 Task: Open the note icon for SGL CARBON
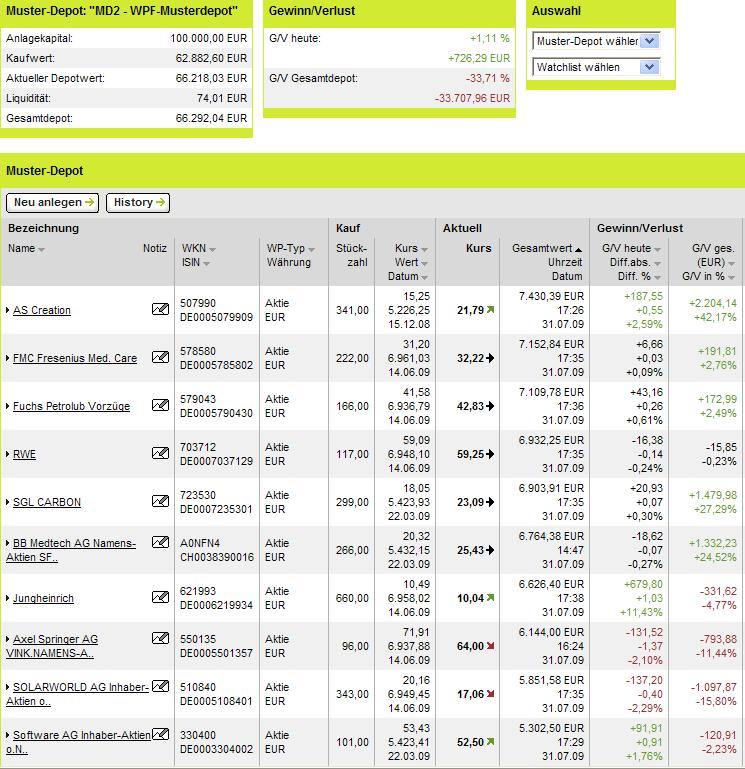coord(160,501)
